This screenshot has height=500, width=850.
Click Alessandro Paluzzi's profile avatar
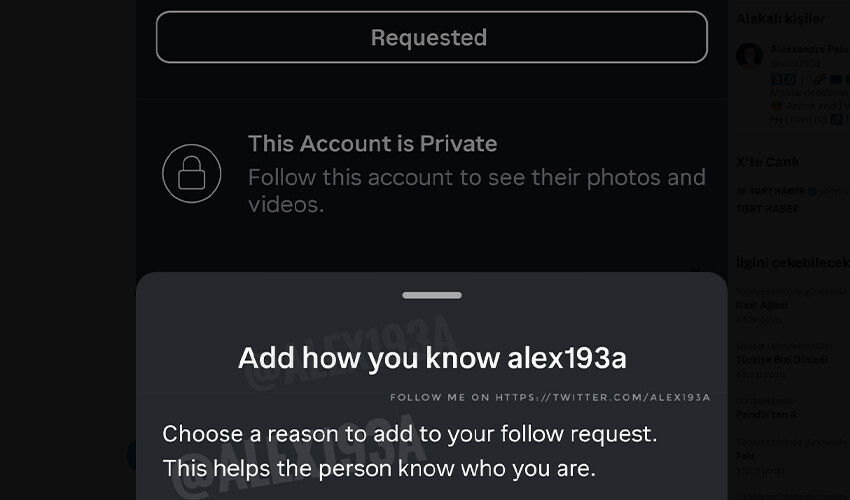(x=749, y=56)
